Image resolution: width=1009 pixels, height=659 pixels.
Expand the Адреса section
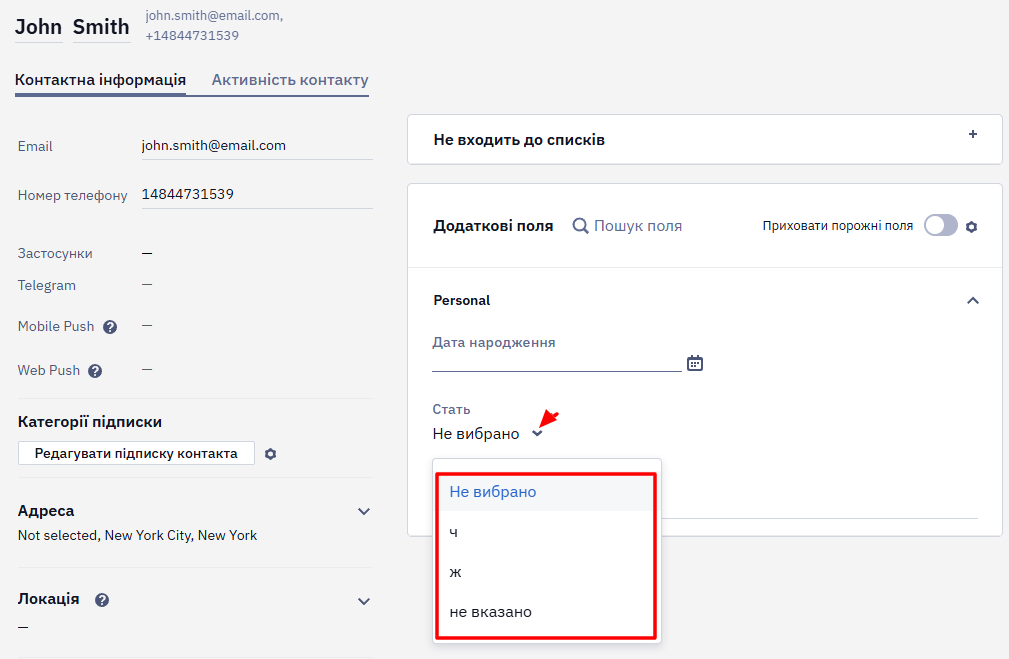coord(364,512)
